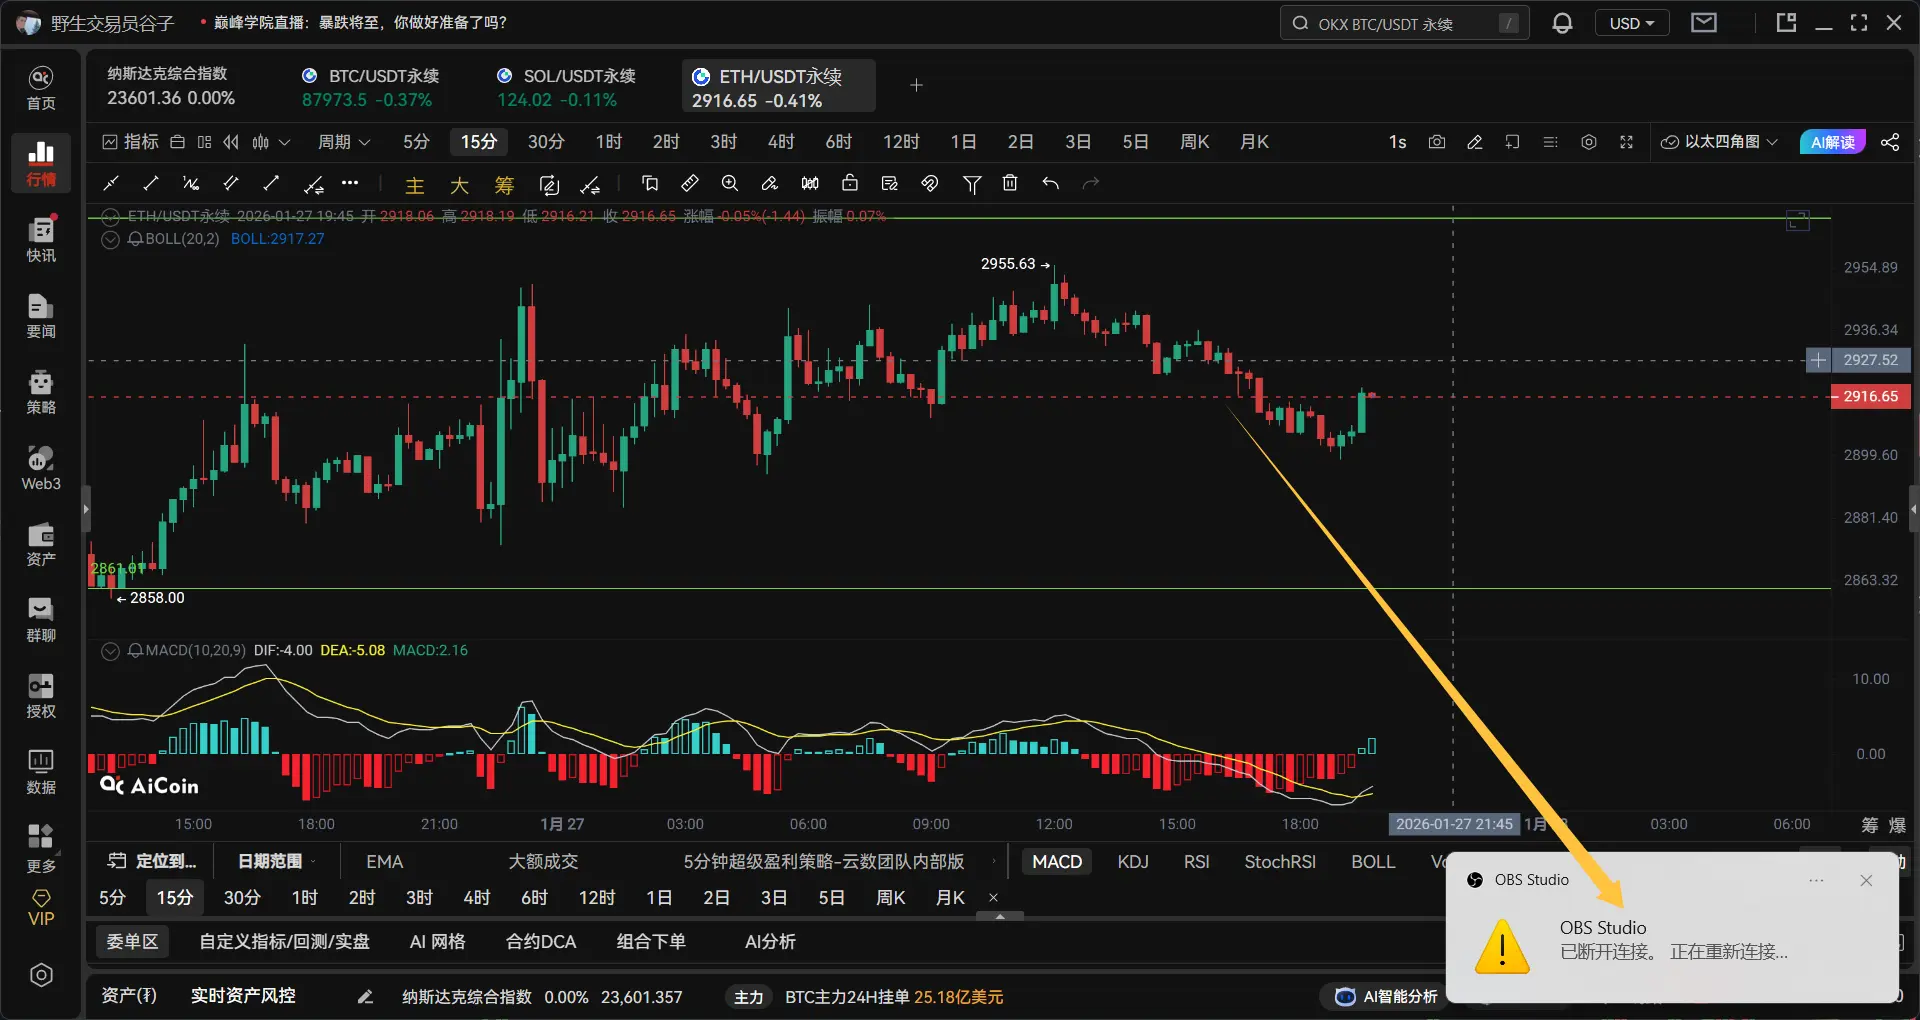Open the 快讯 news flash sidebar icon

(x=41, y=240)
